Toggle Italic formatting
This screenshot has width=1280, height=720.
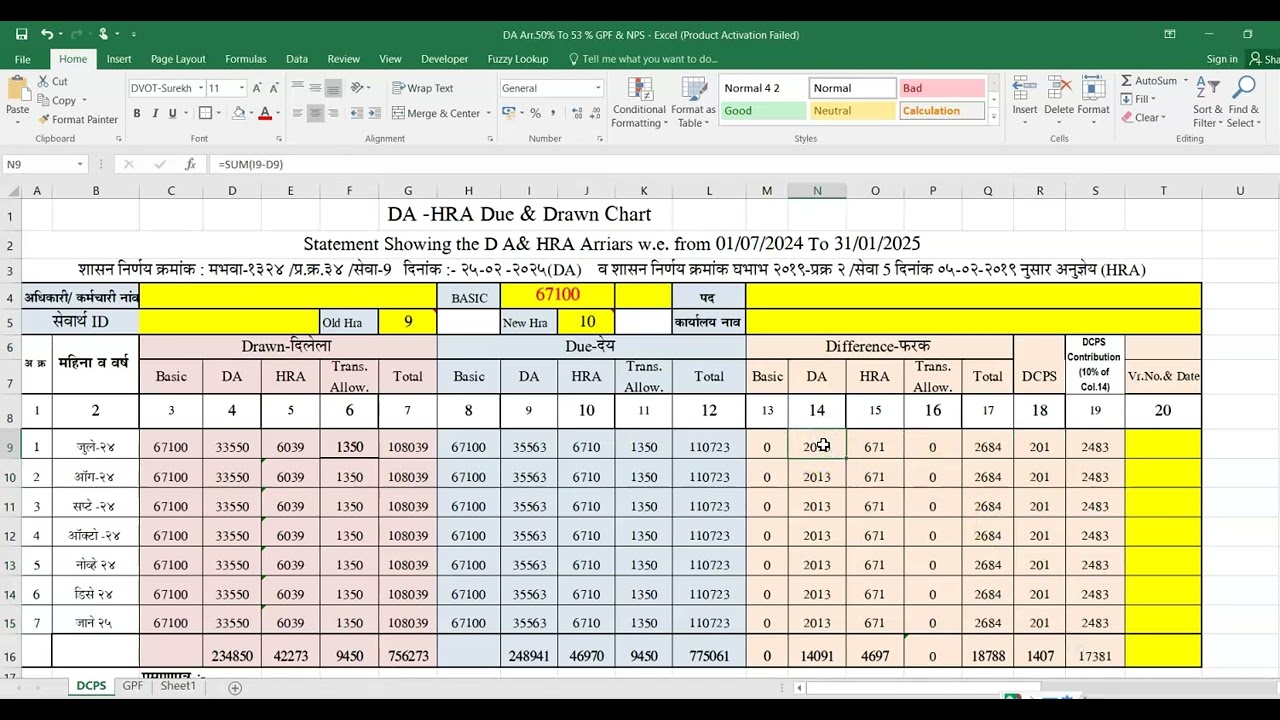click(x=154, y=113)
